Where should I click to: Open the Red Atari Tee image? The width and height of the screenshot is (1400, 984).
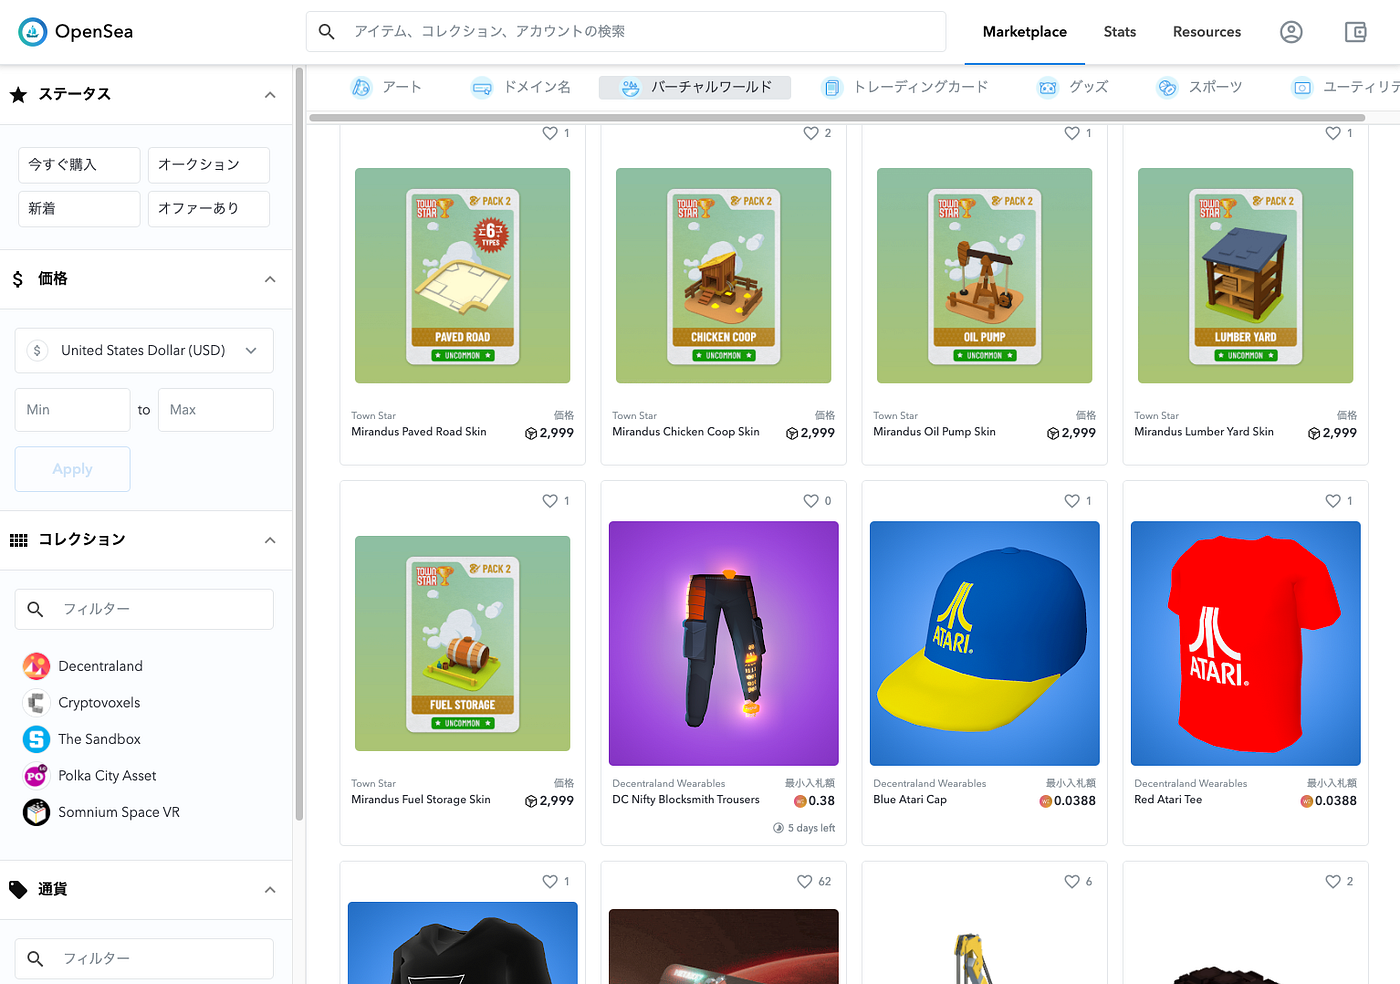[x=1245, y=644]
